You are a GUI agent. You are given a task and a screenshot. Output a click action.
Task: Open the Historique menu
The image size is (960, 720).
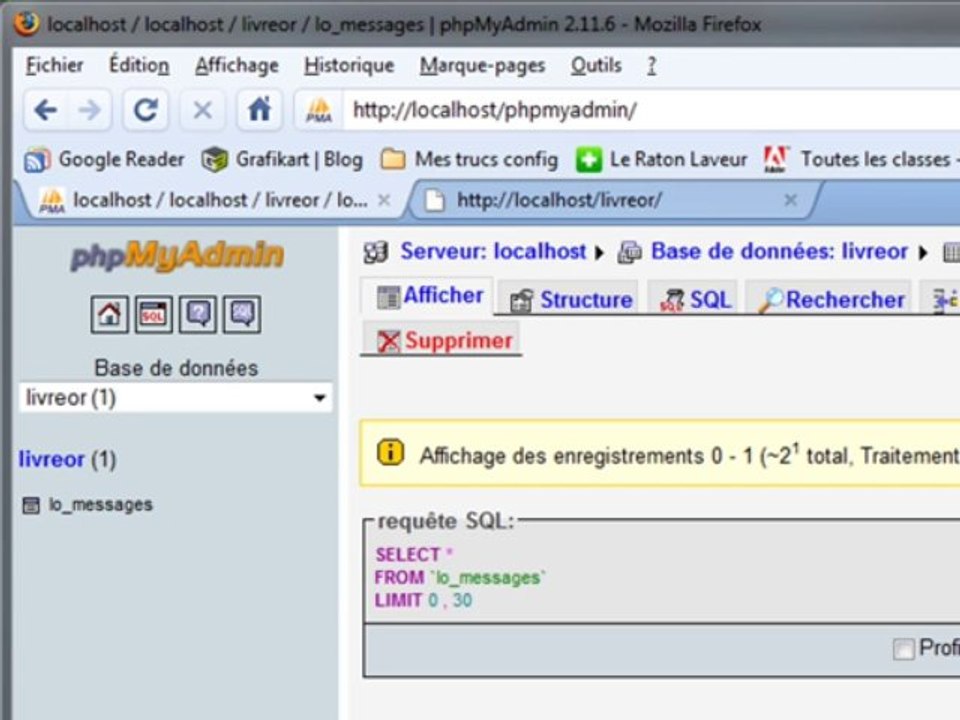coord(349,65)
